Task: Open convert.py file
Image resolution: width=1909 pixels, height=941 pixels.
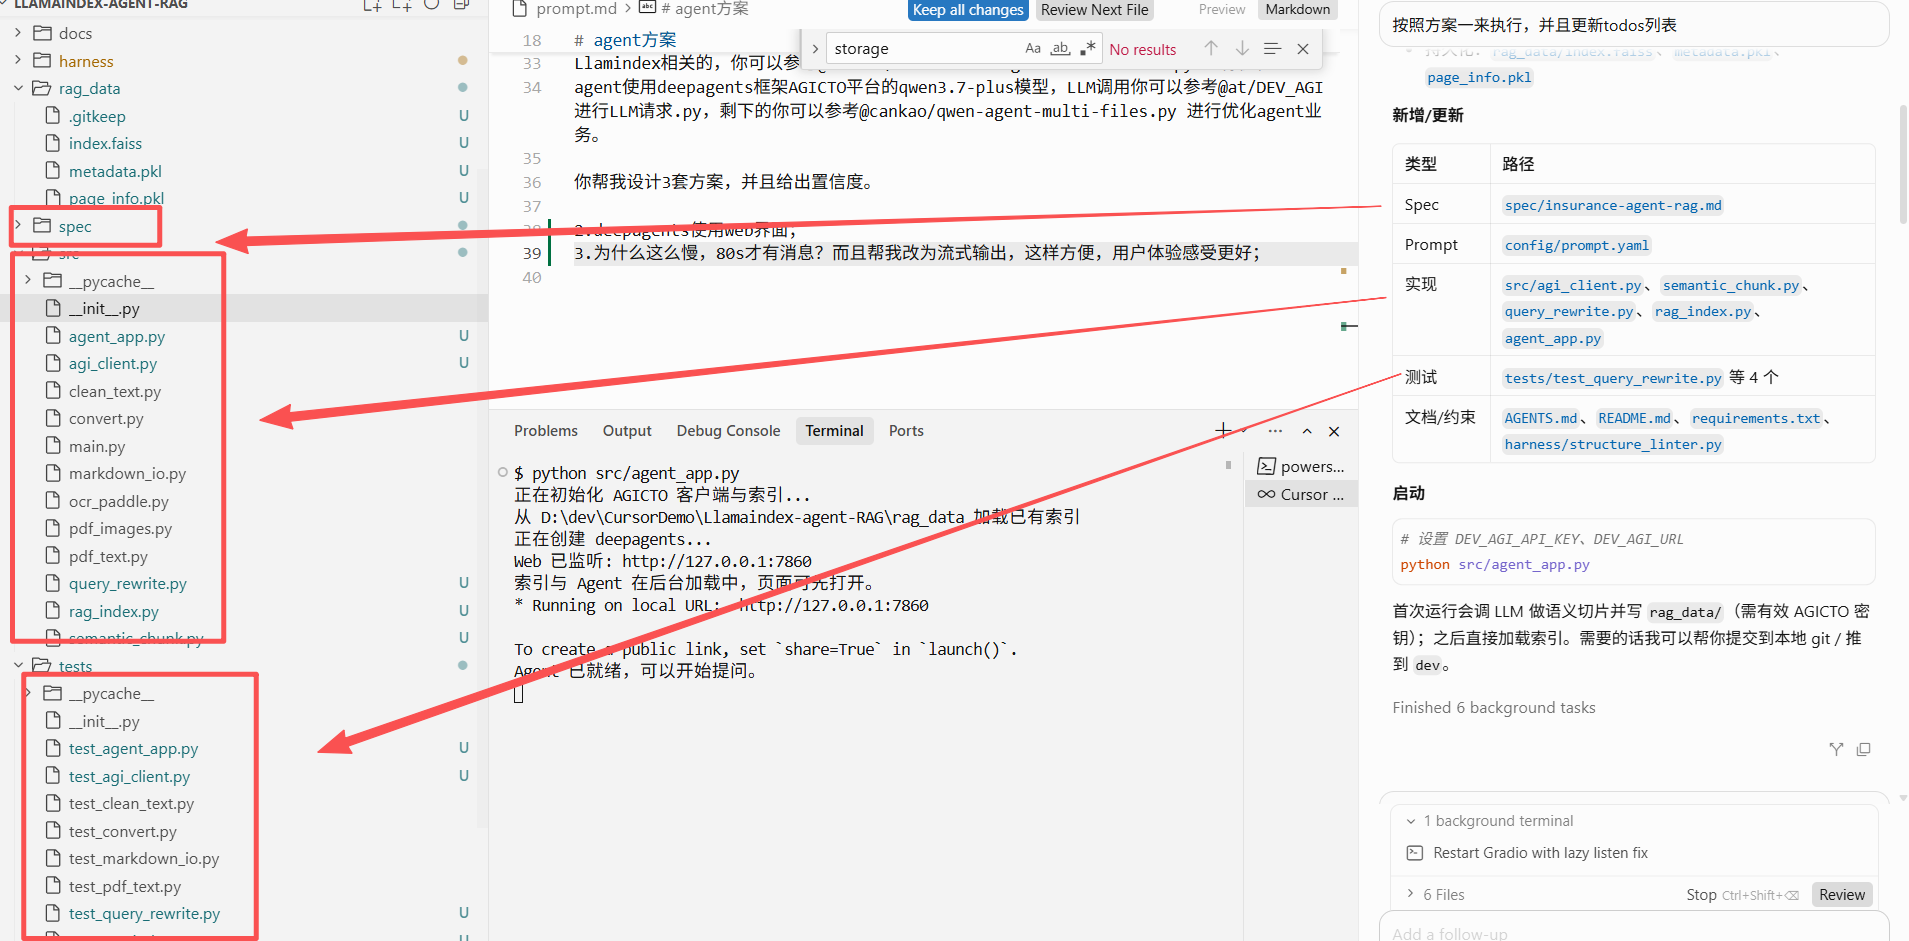Action: click(106, 418)
